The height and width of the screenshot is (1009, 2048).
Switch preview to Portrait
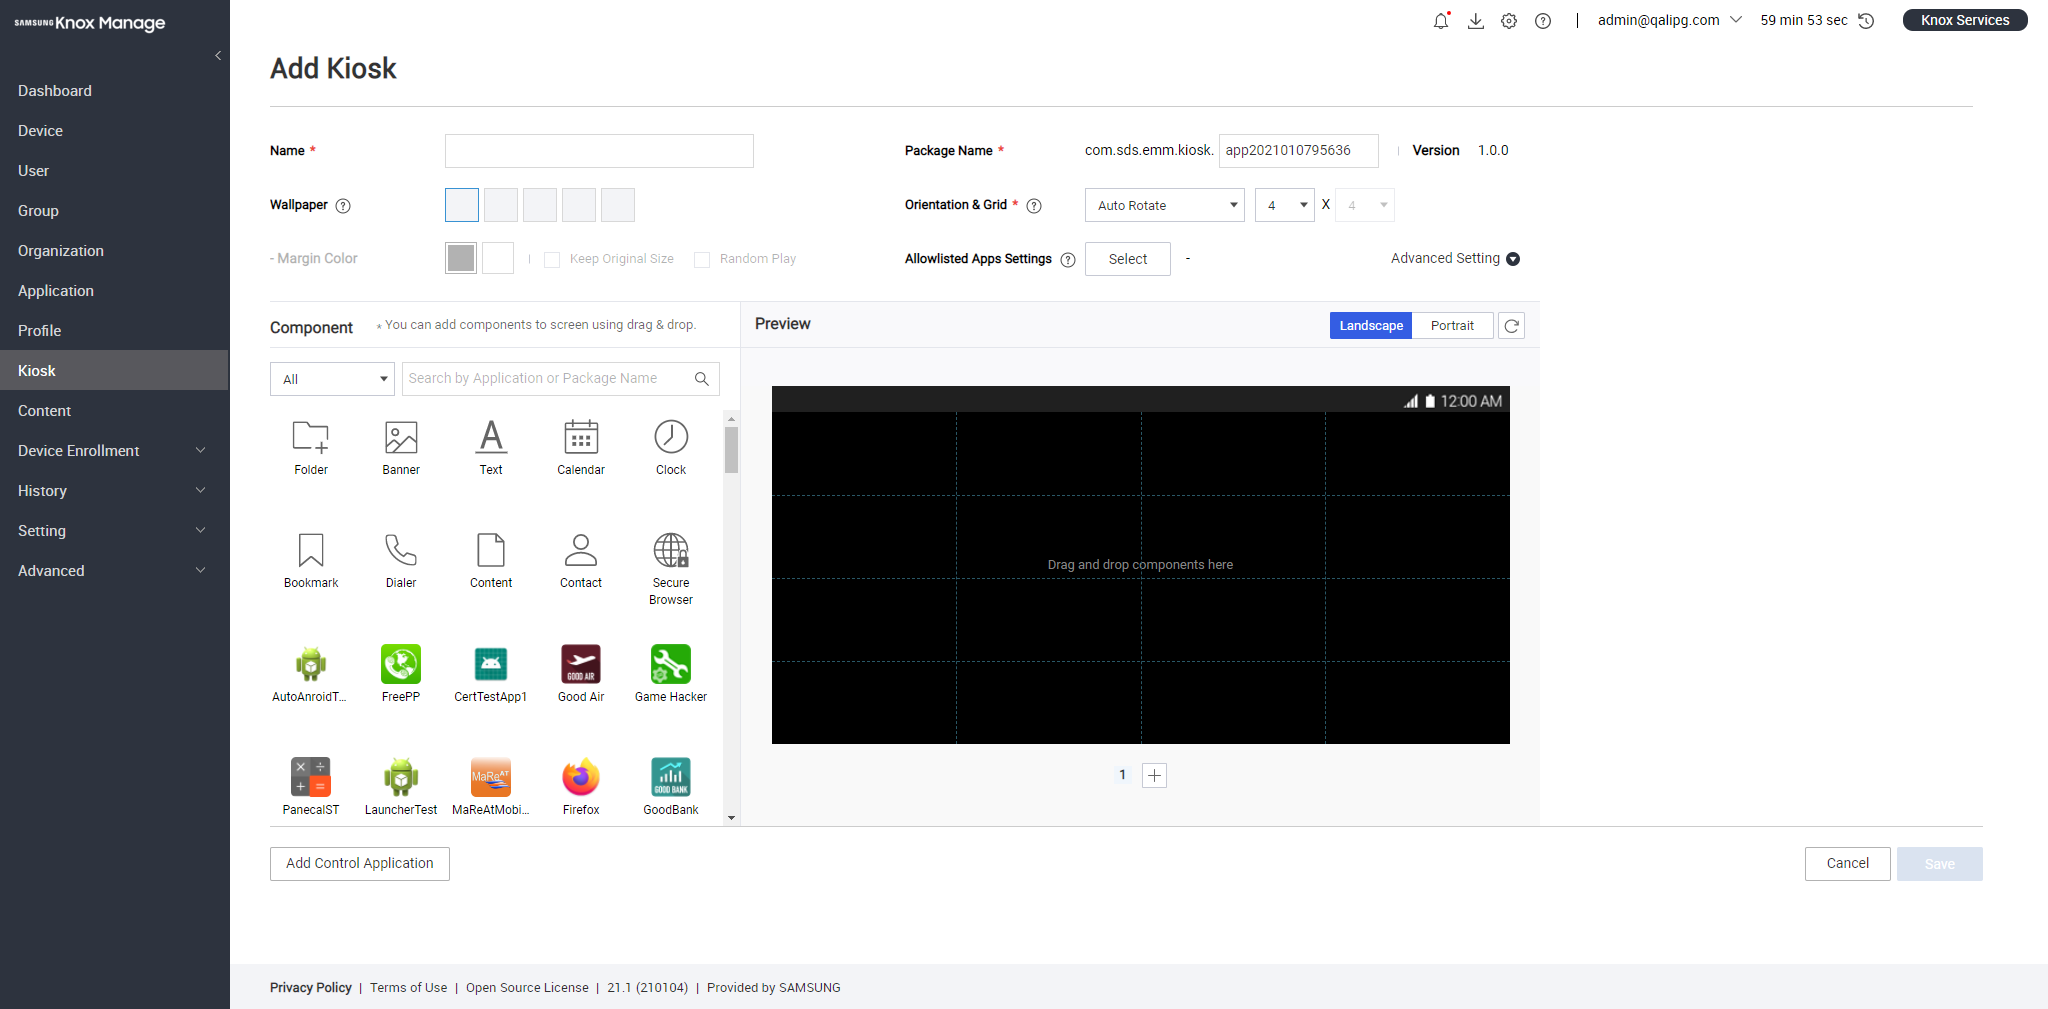pyautogui.click(x=1452, y=326)
